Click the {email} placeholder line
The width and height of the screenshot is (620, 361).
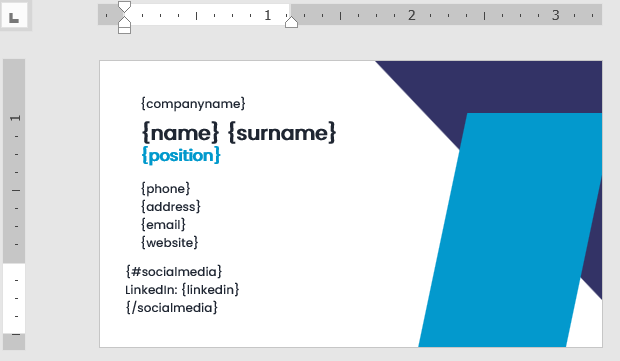coord(163,225)
